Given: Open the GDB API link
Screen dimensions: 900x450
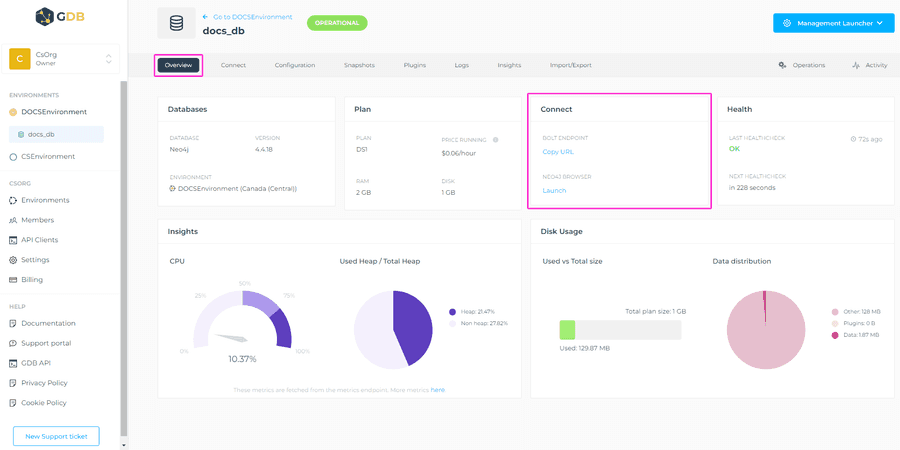Looking at the screenshot, I should [x=36, y=363].
